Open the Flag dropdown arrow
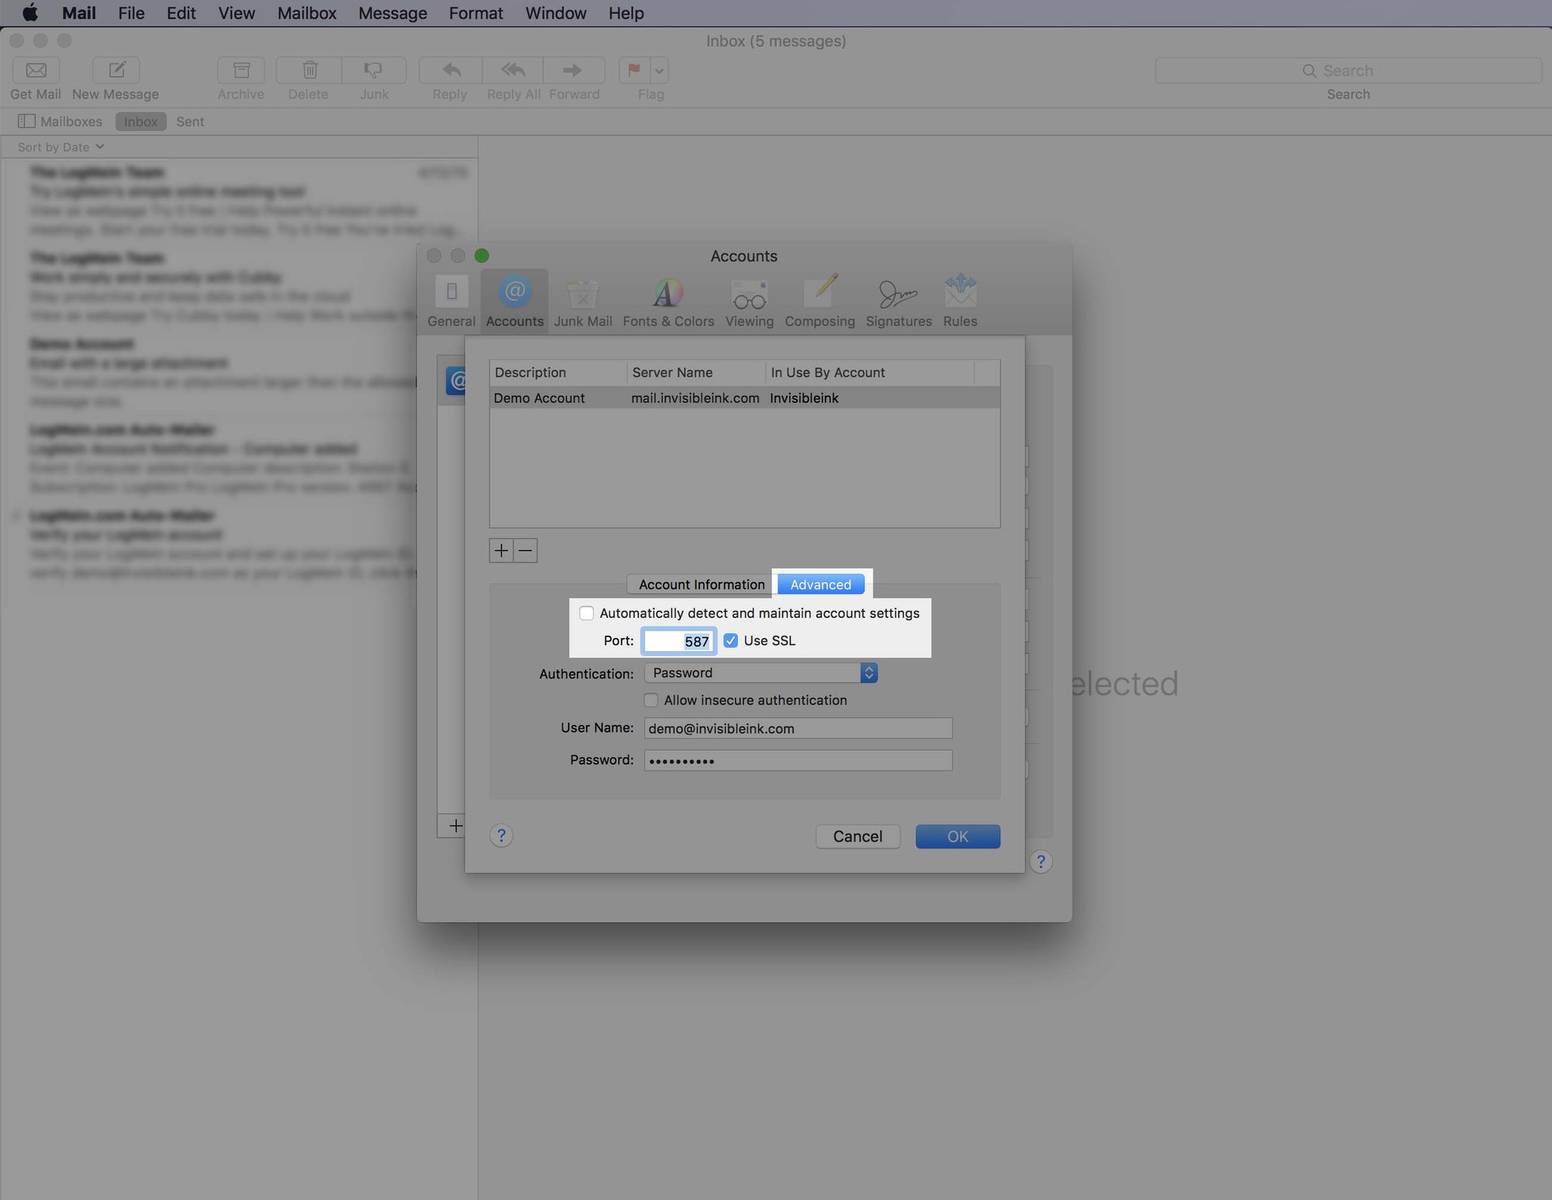 [659, 70]
